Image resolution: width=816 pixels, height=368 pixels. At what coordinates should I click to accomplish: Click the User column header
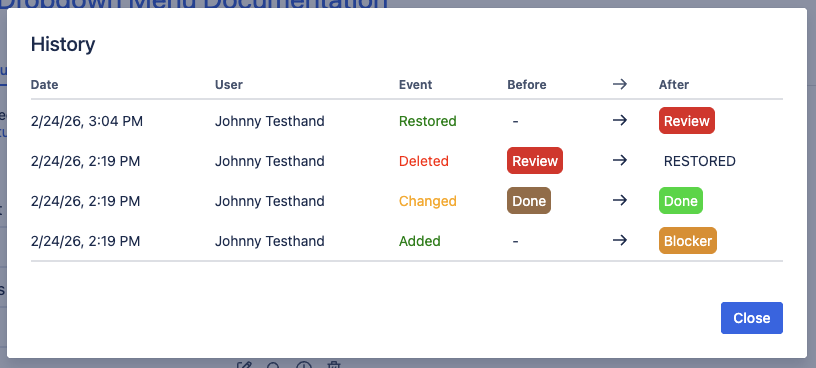(x=228, y=85)
